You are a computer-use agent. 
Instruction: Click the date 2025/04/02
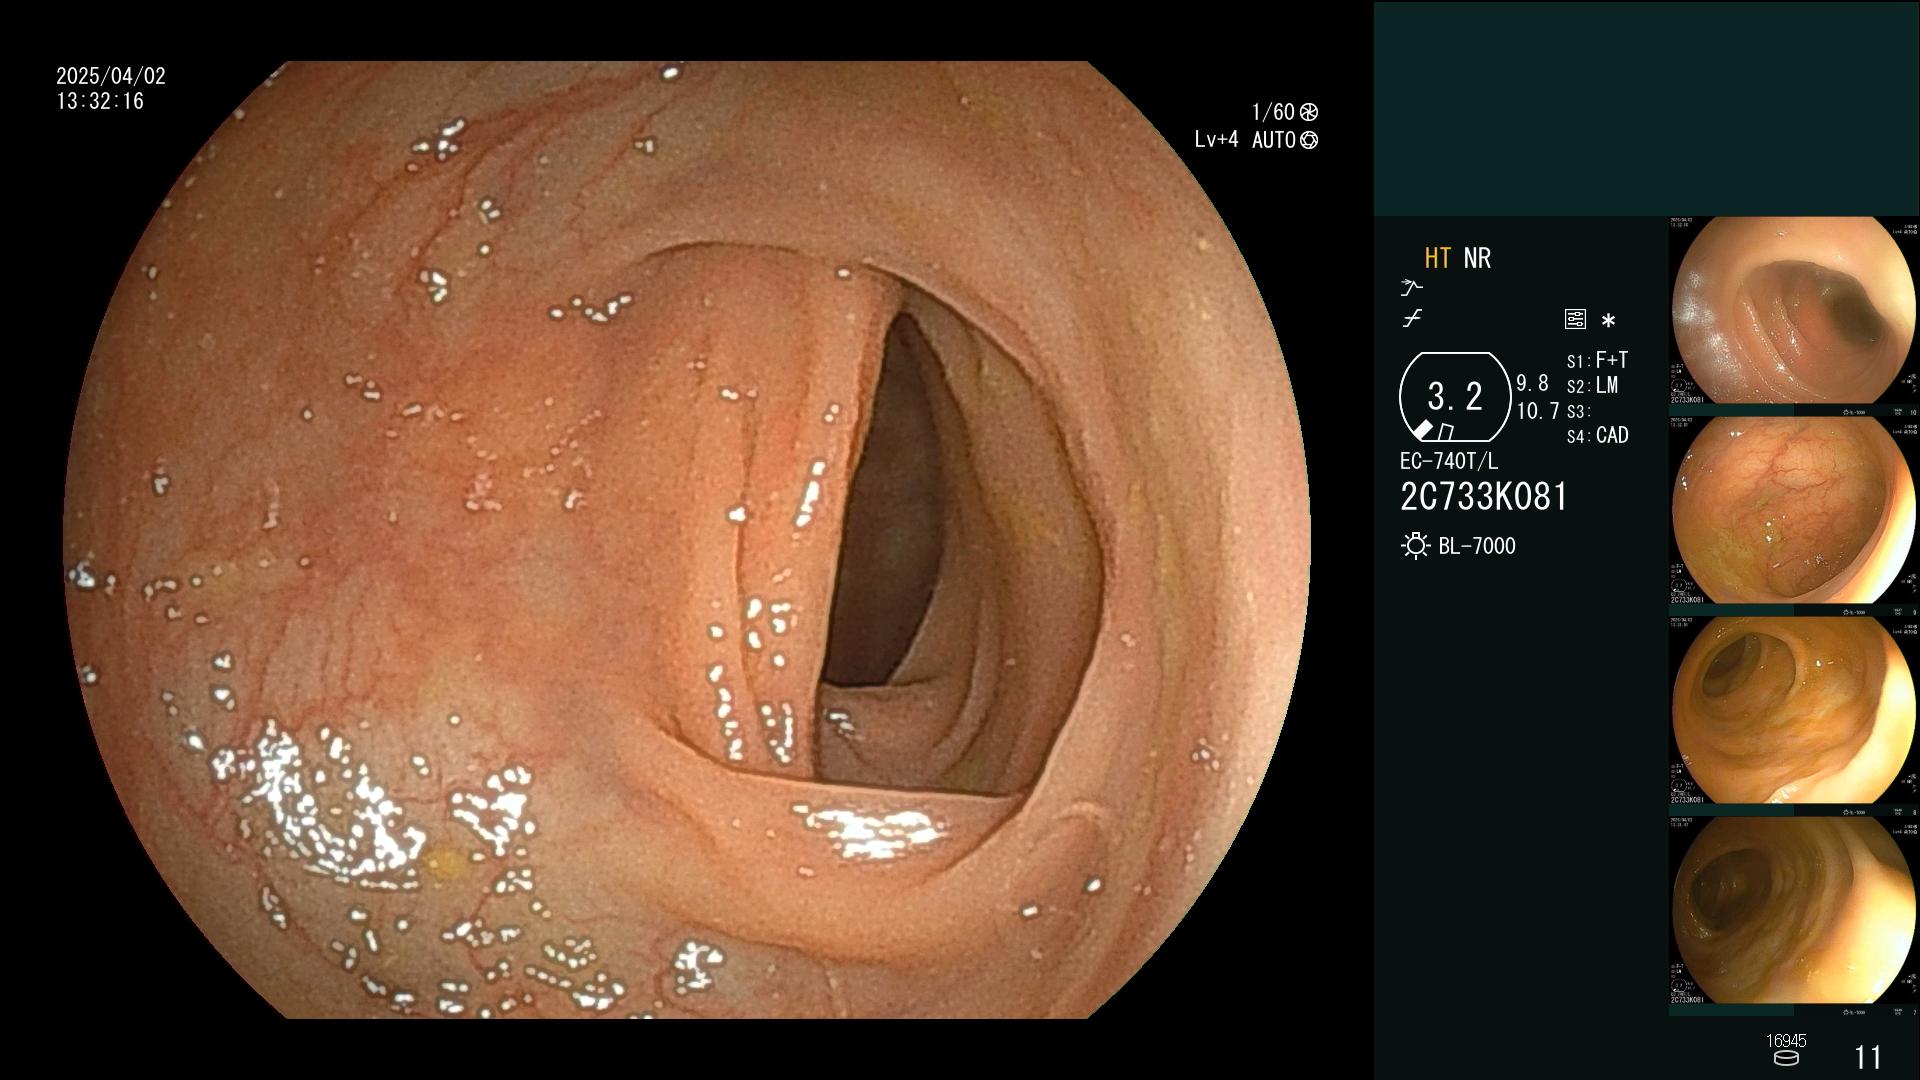tap(111, 76)
